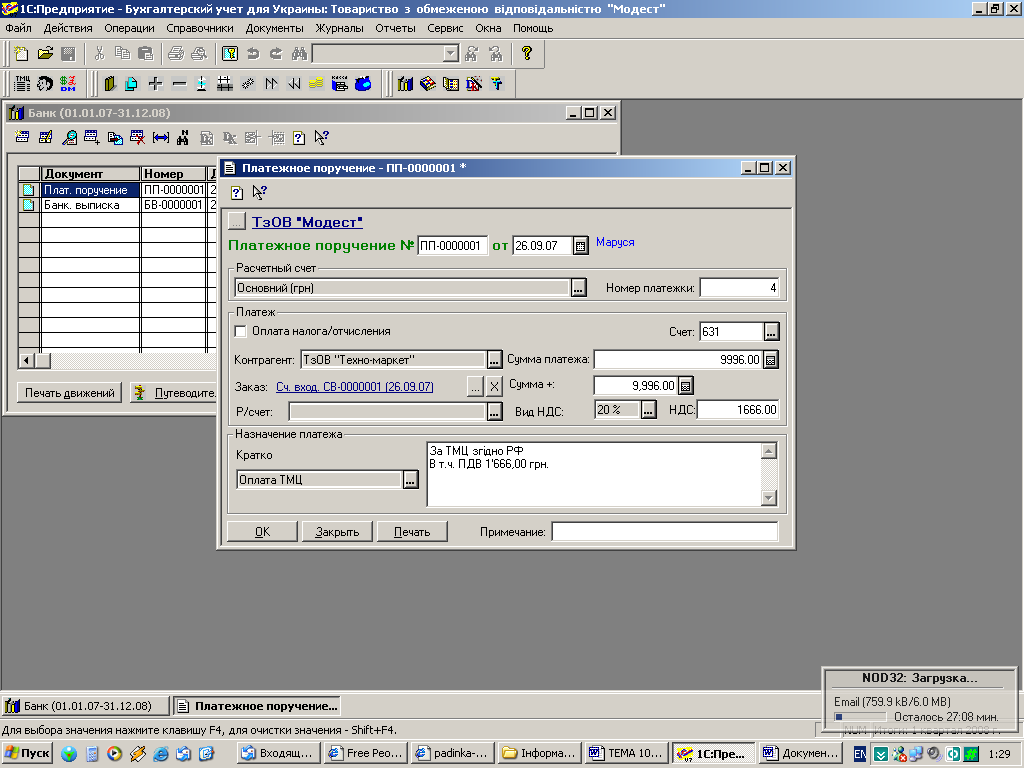The height and width of the screenshot is (768, 1024).
Task: Click the Пуск start button
Action: tap(27, 753)
